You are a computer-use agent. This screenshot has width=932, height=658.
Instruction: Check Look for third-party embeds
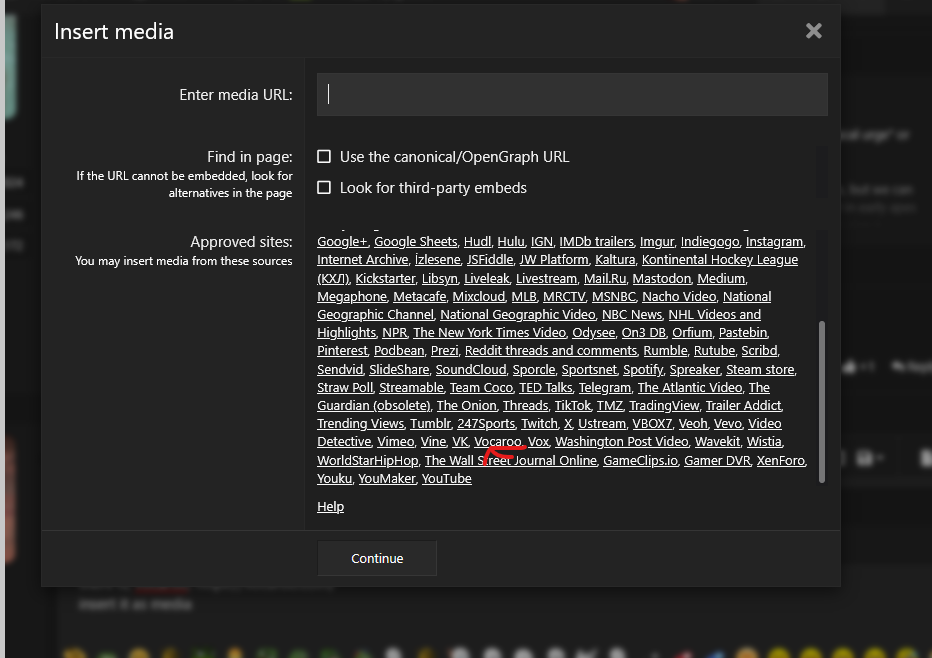[324, 188]
